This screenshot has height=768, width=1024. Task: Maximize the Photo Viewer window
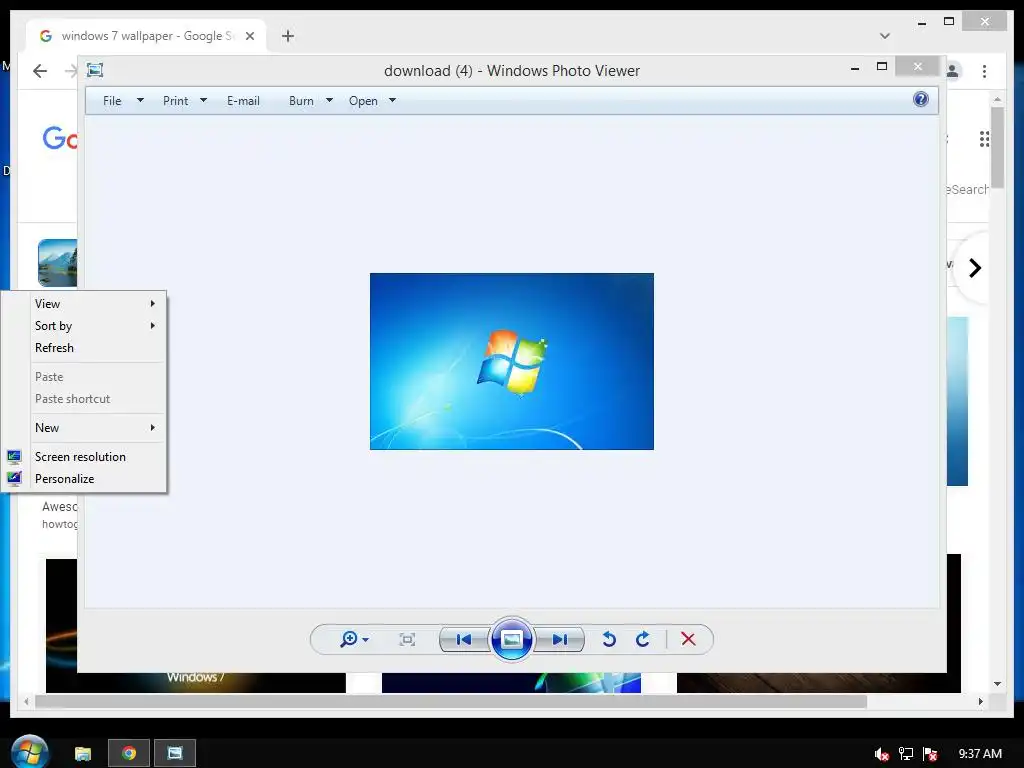click(x=882, y=67)
